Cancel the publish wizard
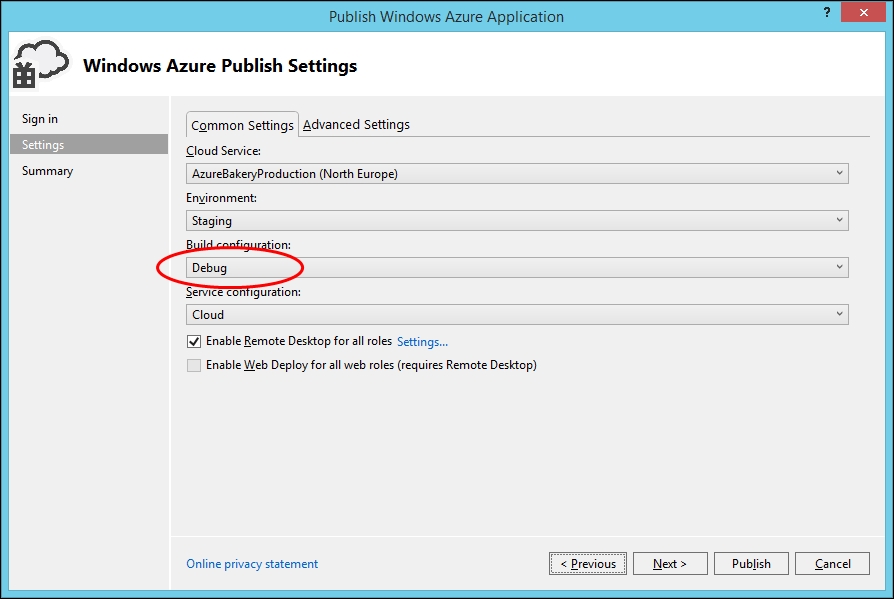This screenshot has width=894, height=599. coord(832,564)
